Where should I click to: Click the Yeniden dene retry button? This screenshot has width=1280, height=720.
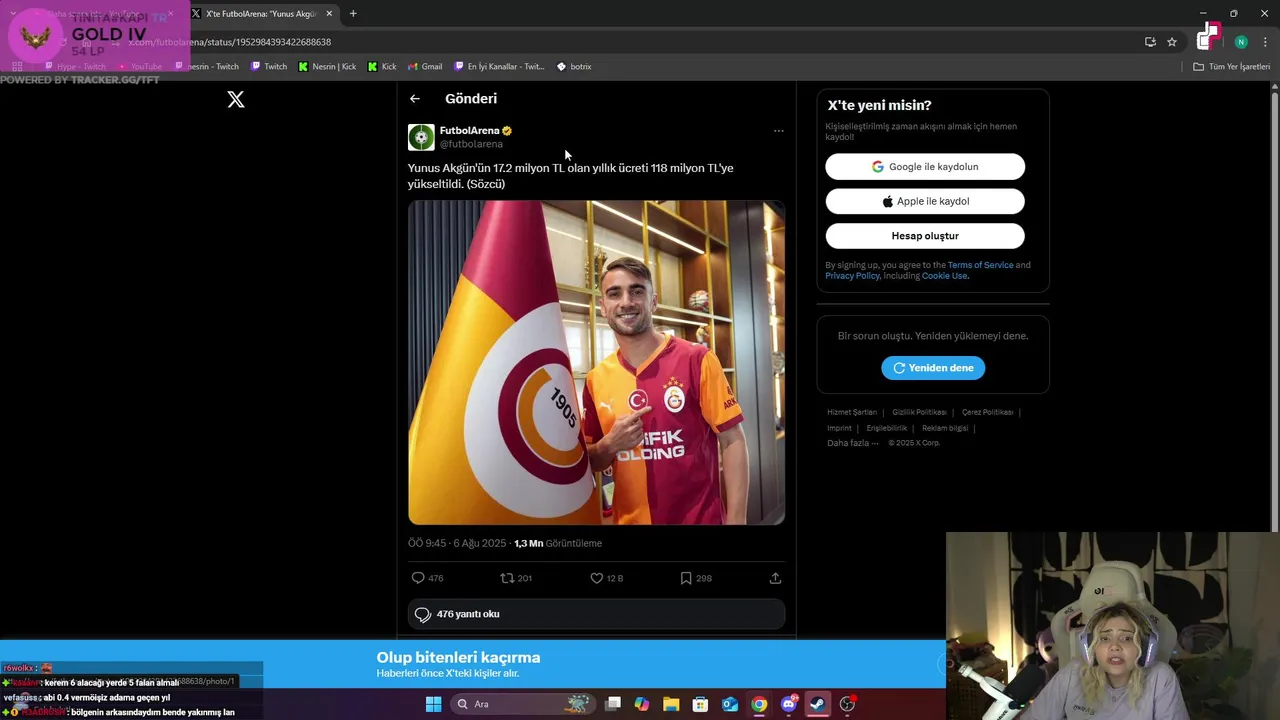point(933,368)
